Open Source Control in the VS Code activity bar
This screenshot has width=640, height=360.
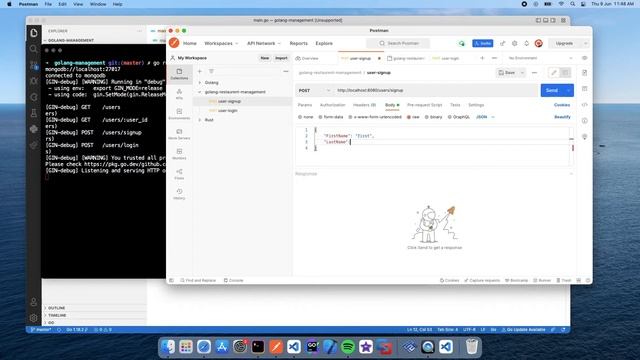[33, 65]
